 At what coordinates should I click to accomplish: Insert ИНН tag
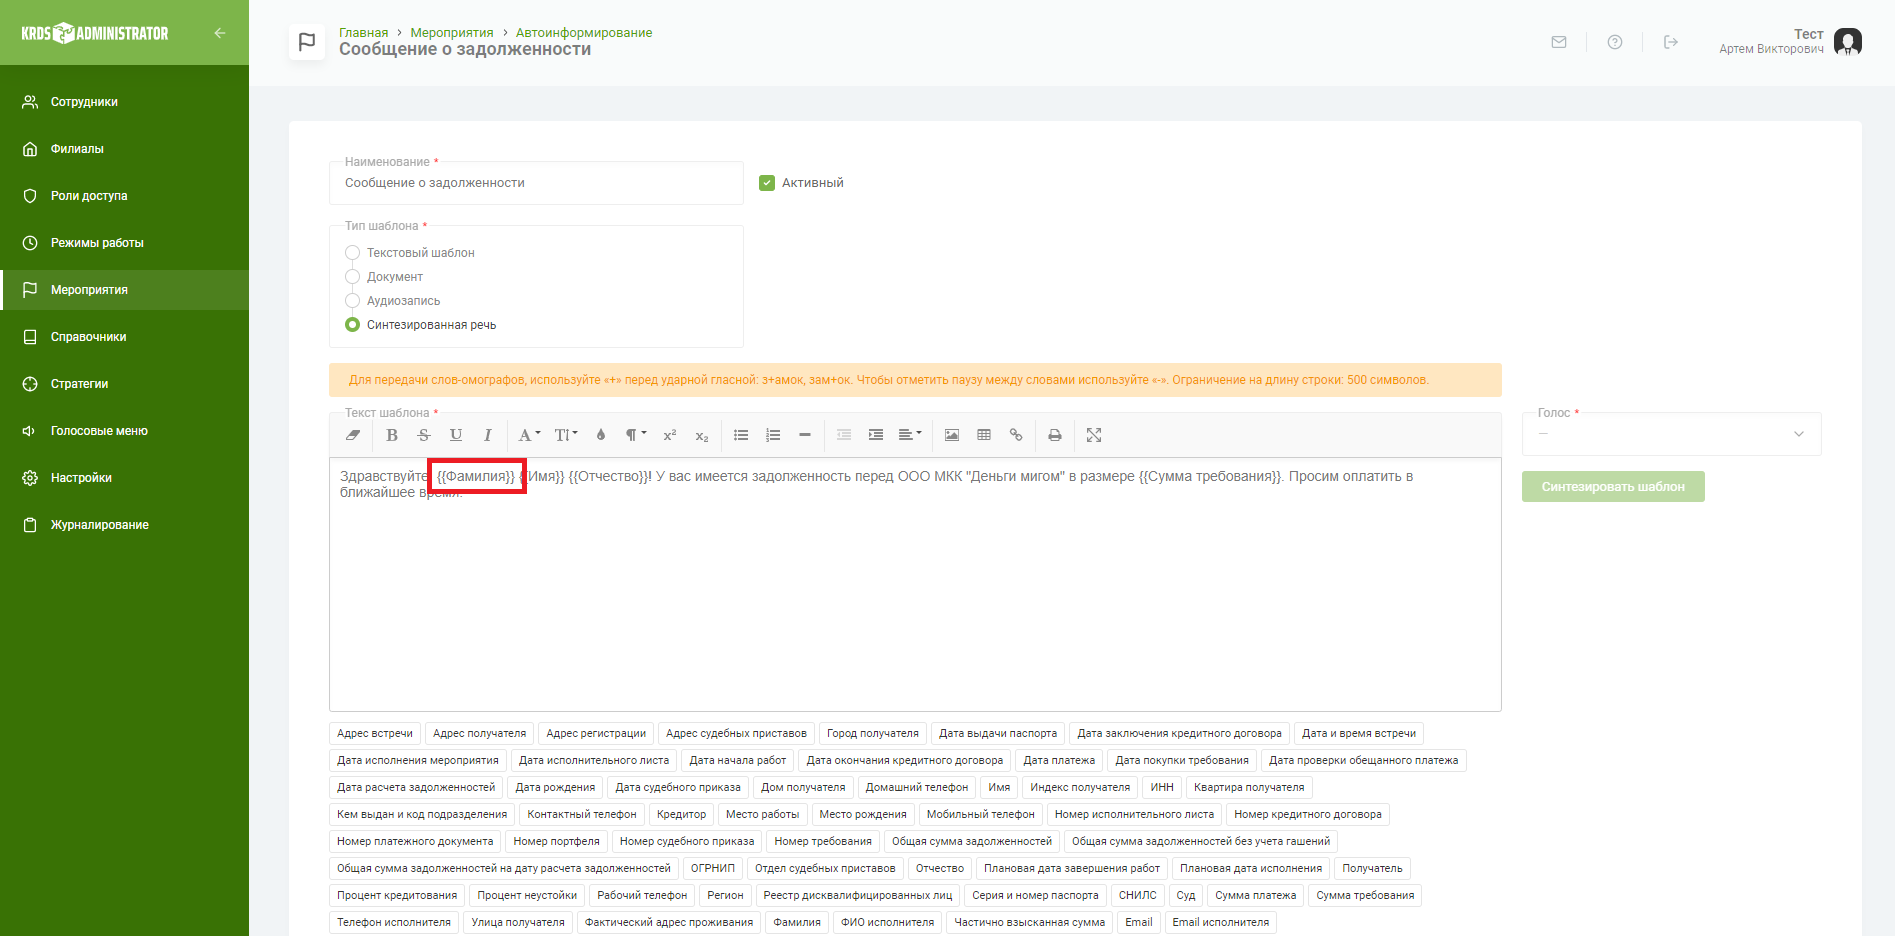pos(1162,788)
